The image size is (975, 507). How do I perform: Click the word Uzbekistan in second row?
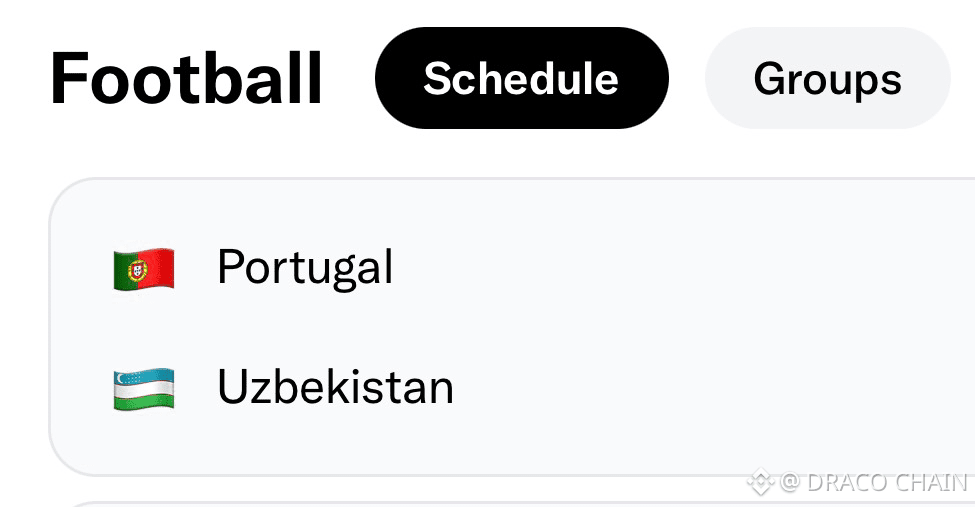pyautogui.click(x=335, y=387)
